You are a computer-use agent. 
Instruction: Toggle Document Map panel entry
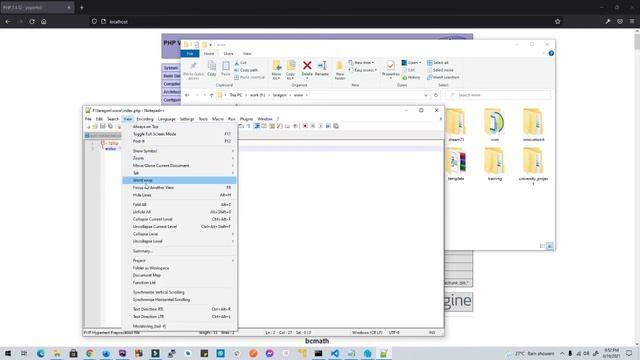[179, 276]
